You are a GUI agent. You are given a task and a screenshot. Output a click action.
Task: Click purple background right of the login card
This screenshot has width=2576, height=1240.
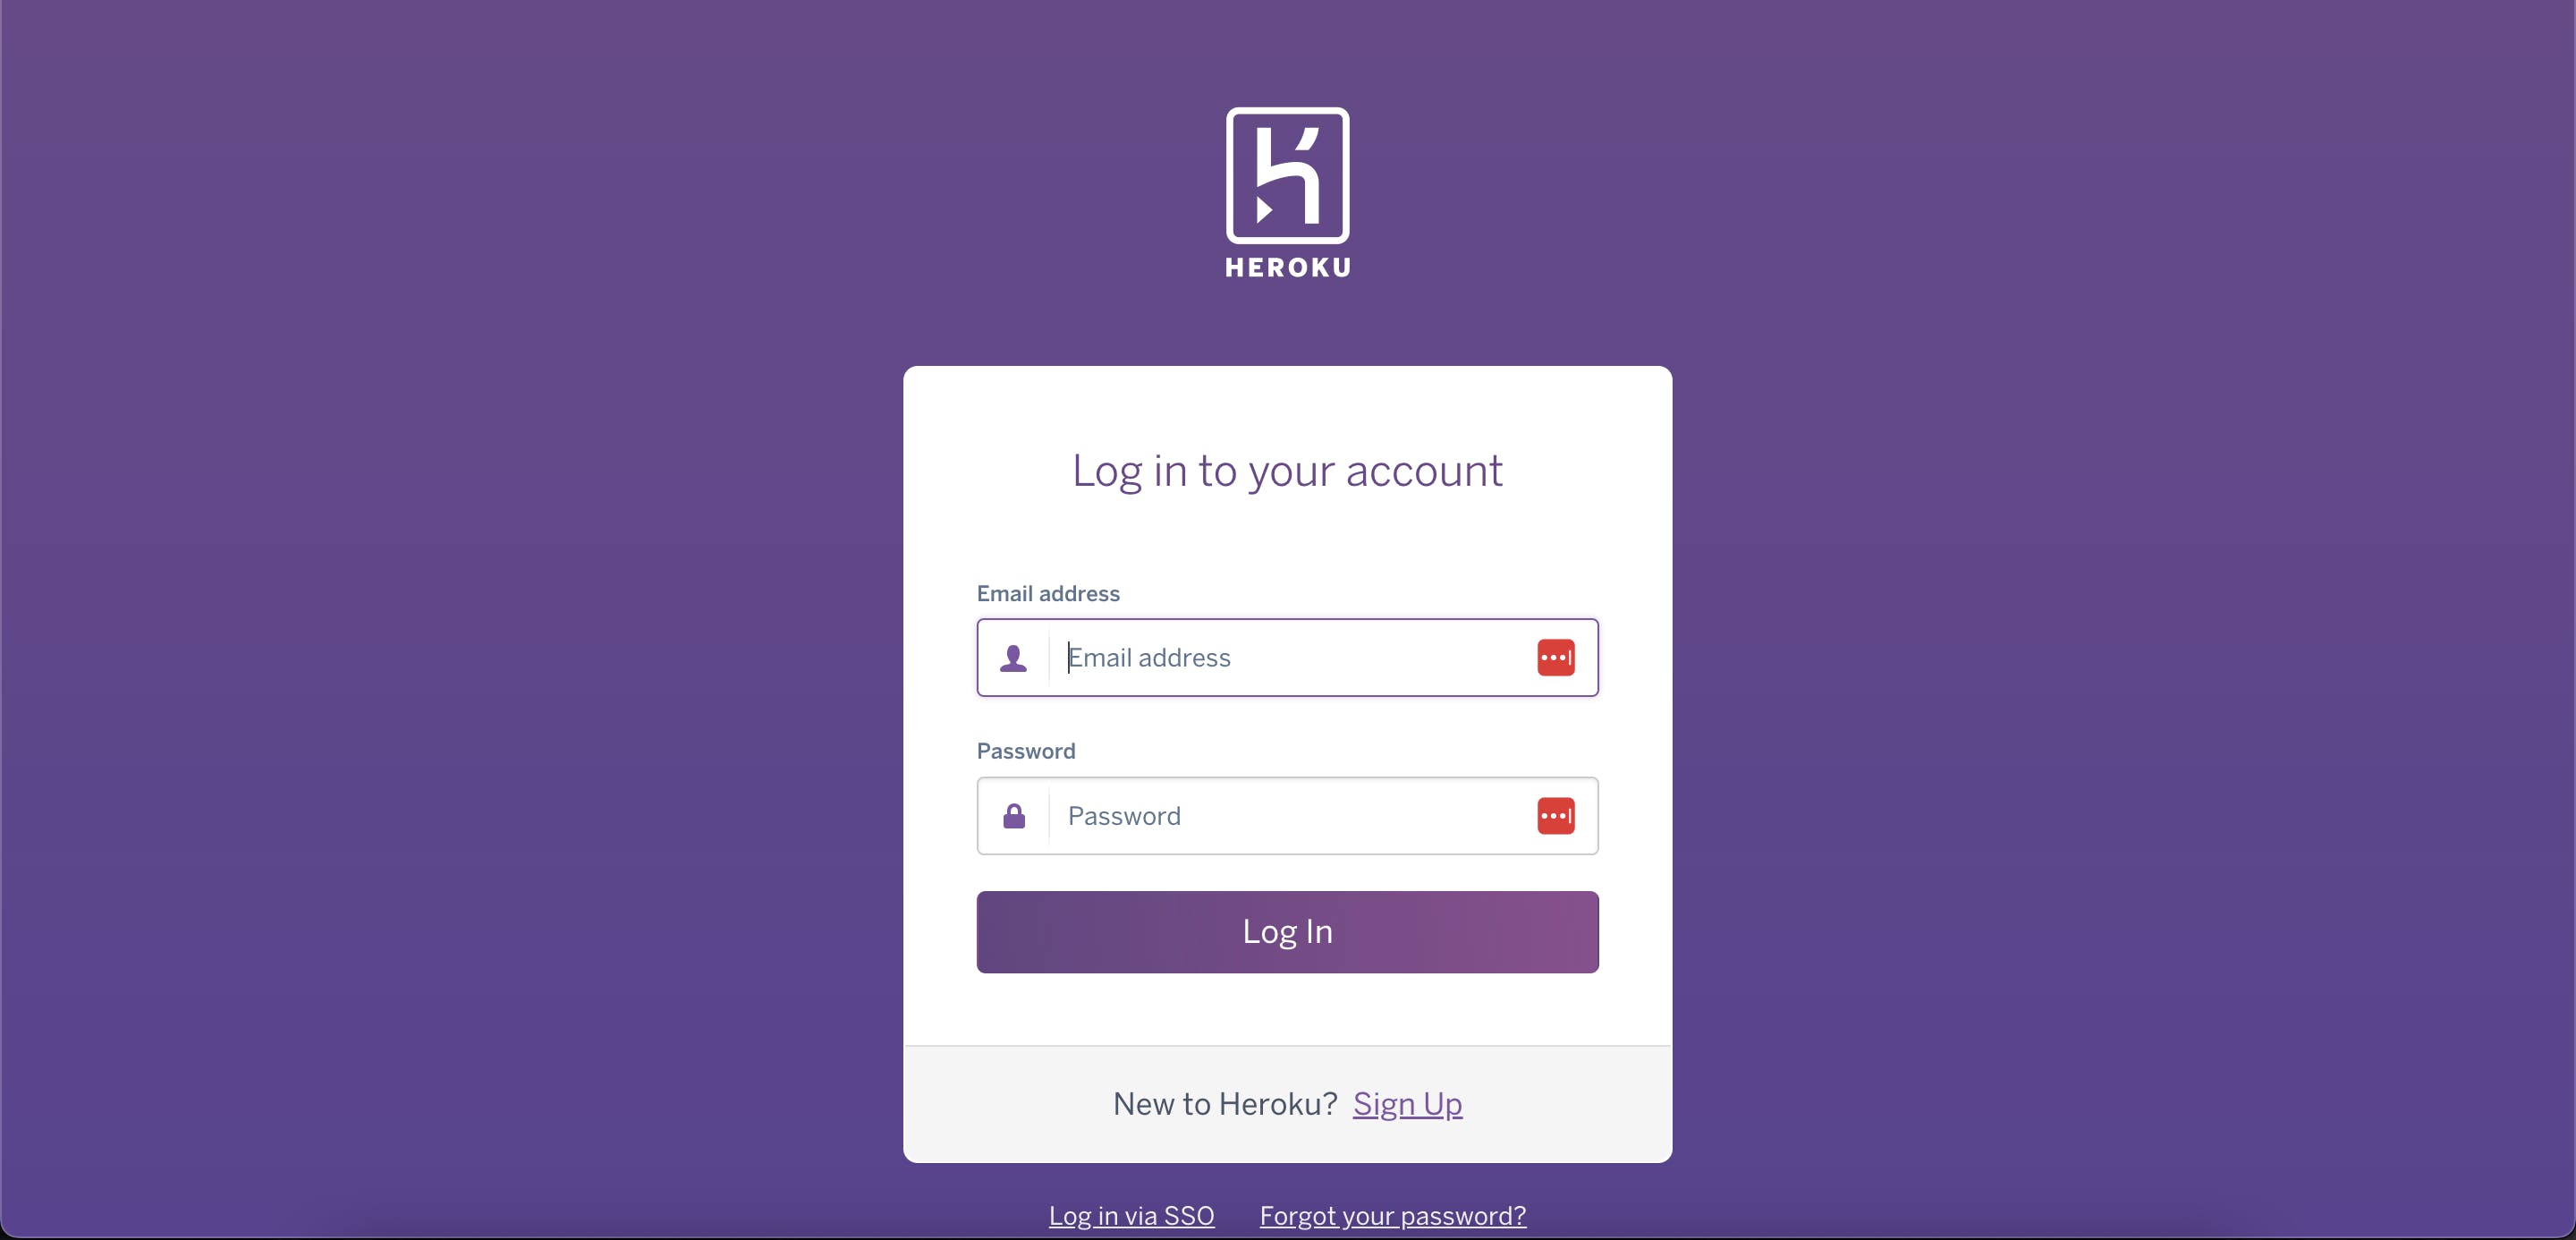click(2100, 760)
